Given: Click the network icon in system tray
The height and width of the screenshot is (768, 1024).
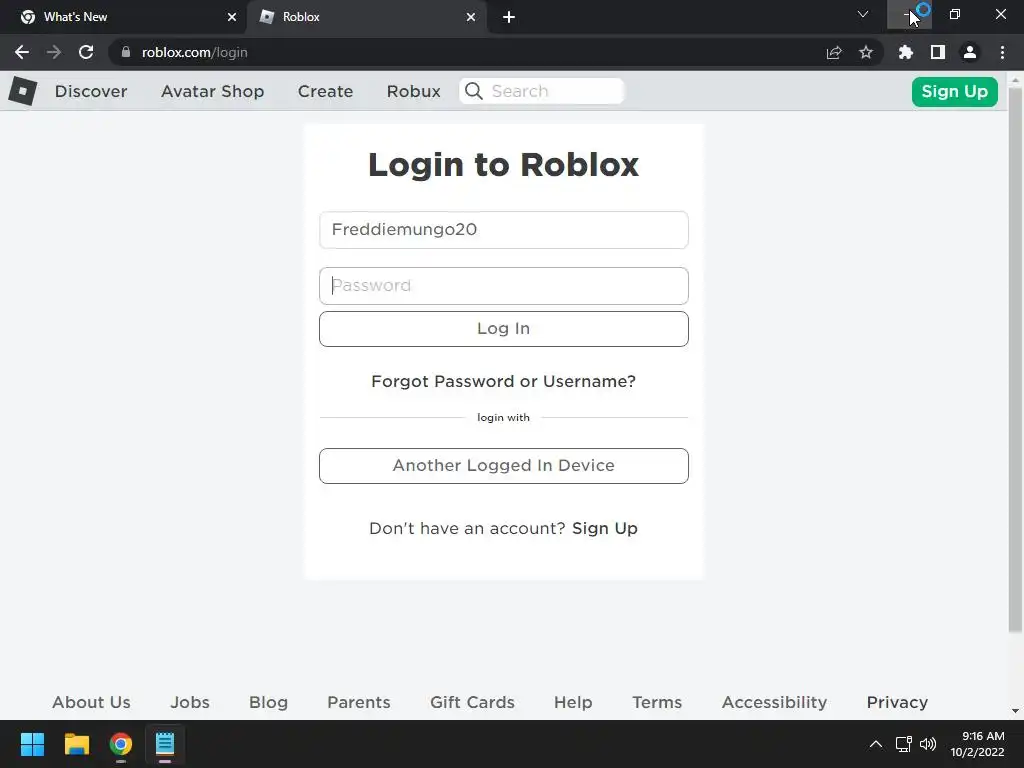Looking at the screenshot, I should pyautogui.click(x=903, y=744).
